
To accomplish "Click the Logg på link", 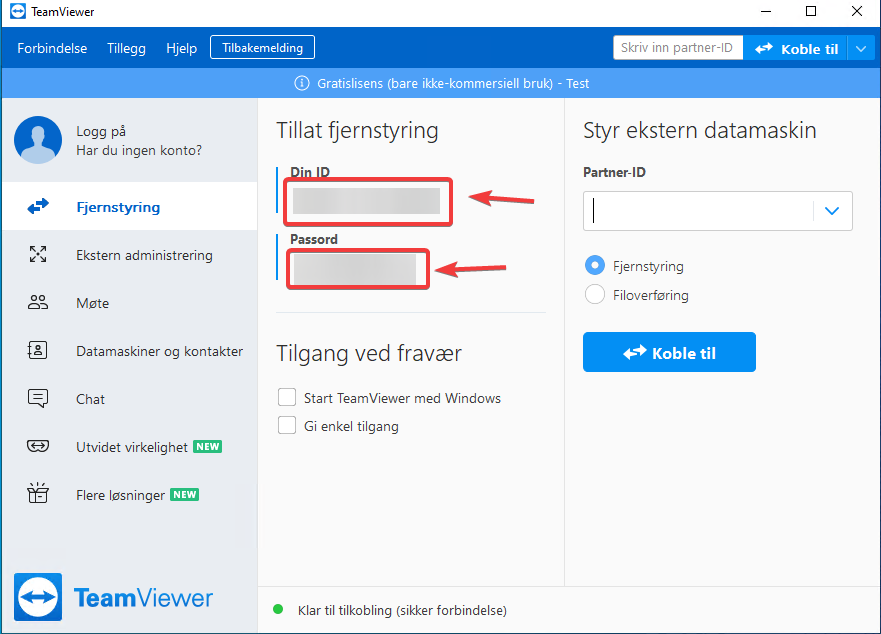I will pos(101,131).
